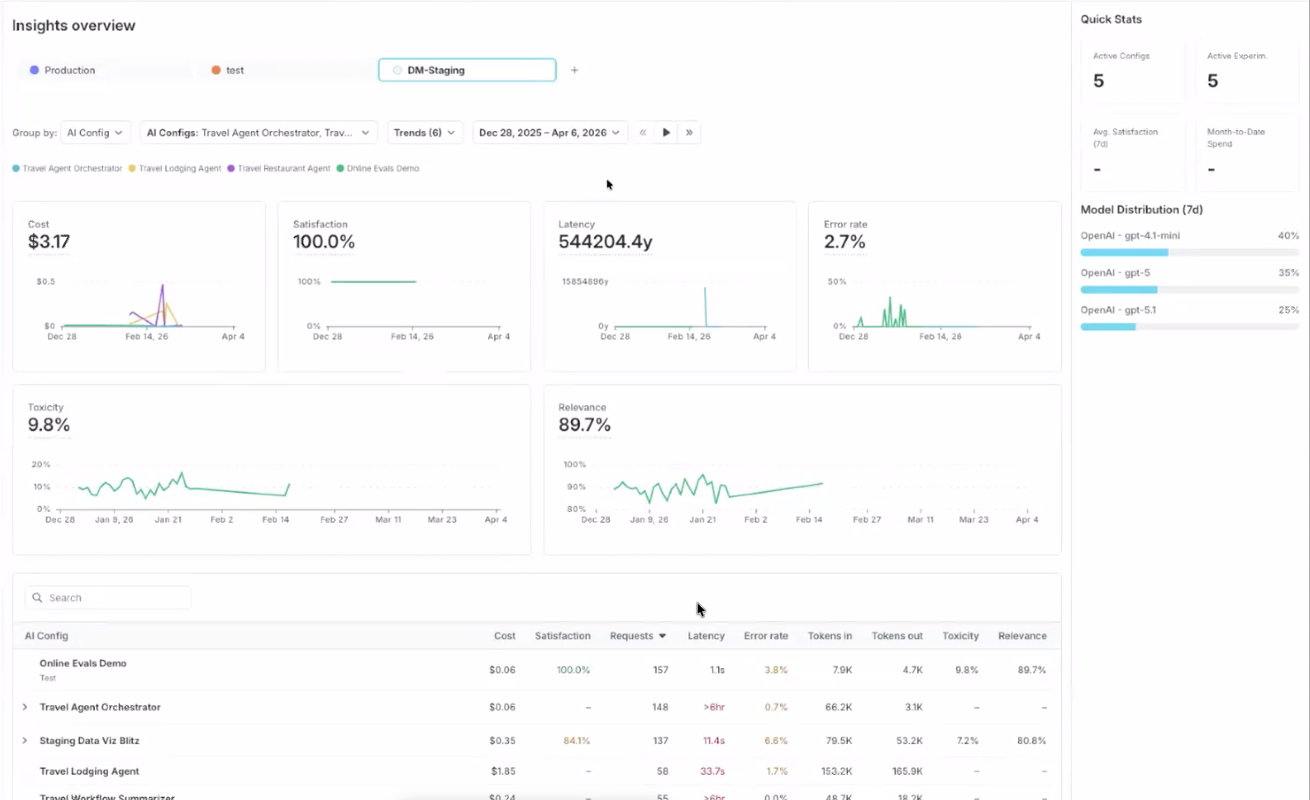Switch to the DM-Staging tab
This screenshot has width=1310, height=800.
coord(466,70)
